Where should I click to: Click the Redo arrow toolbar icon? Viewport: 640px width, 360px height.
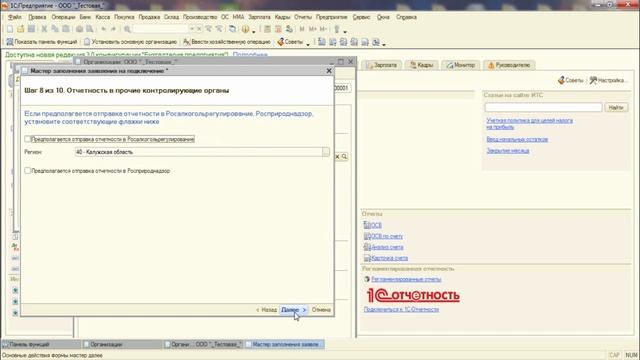(x=113, y=29)
